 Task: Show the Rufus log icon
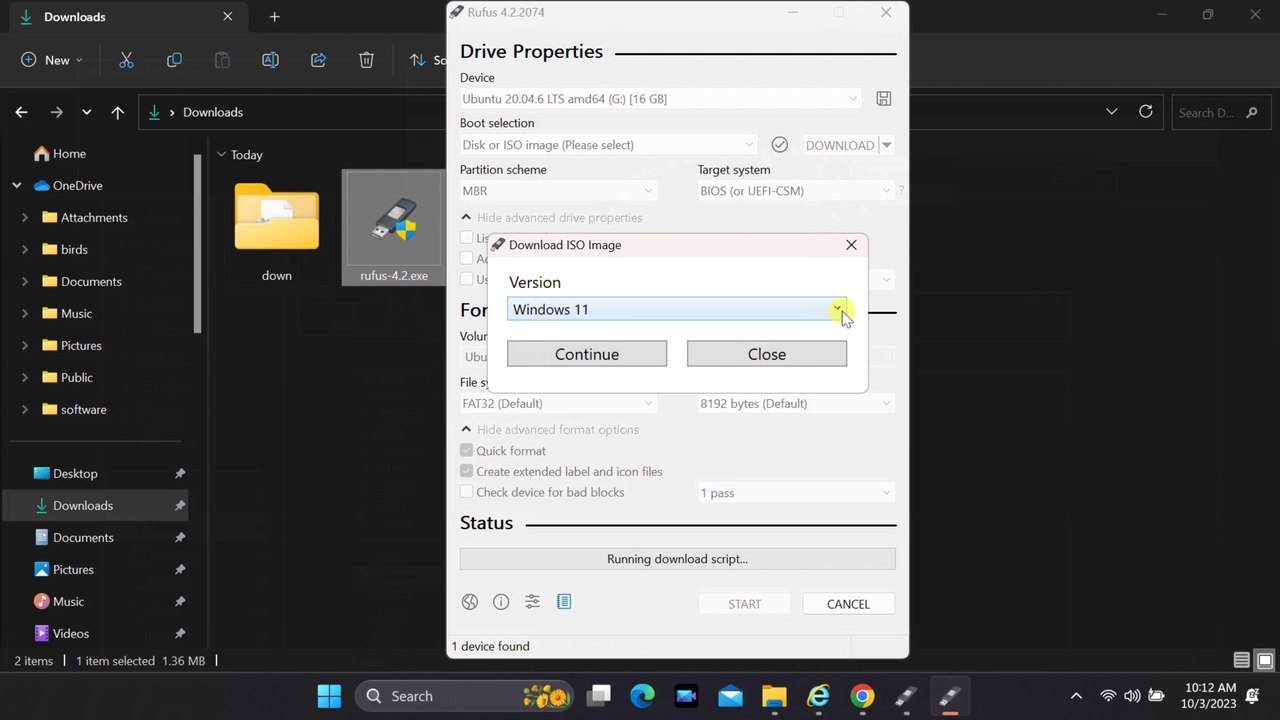[564, 602]
